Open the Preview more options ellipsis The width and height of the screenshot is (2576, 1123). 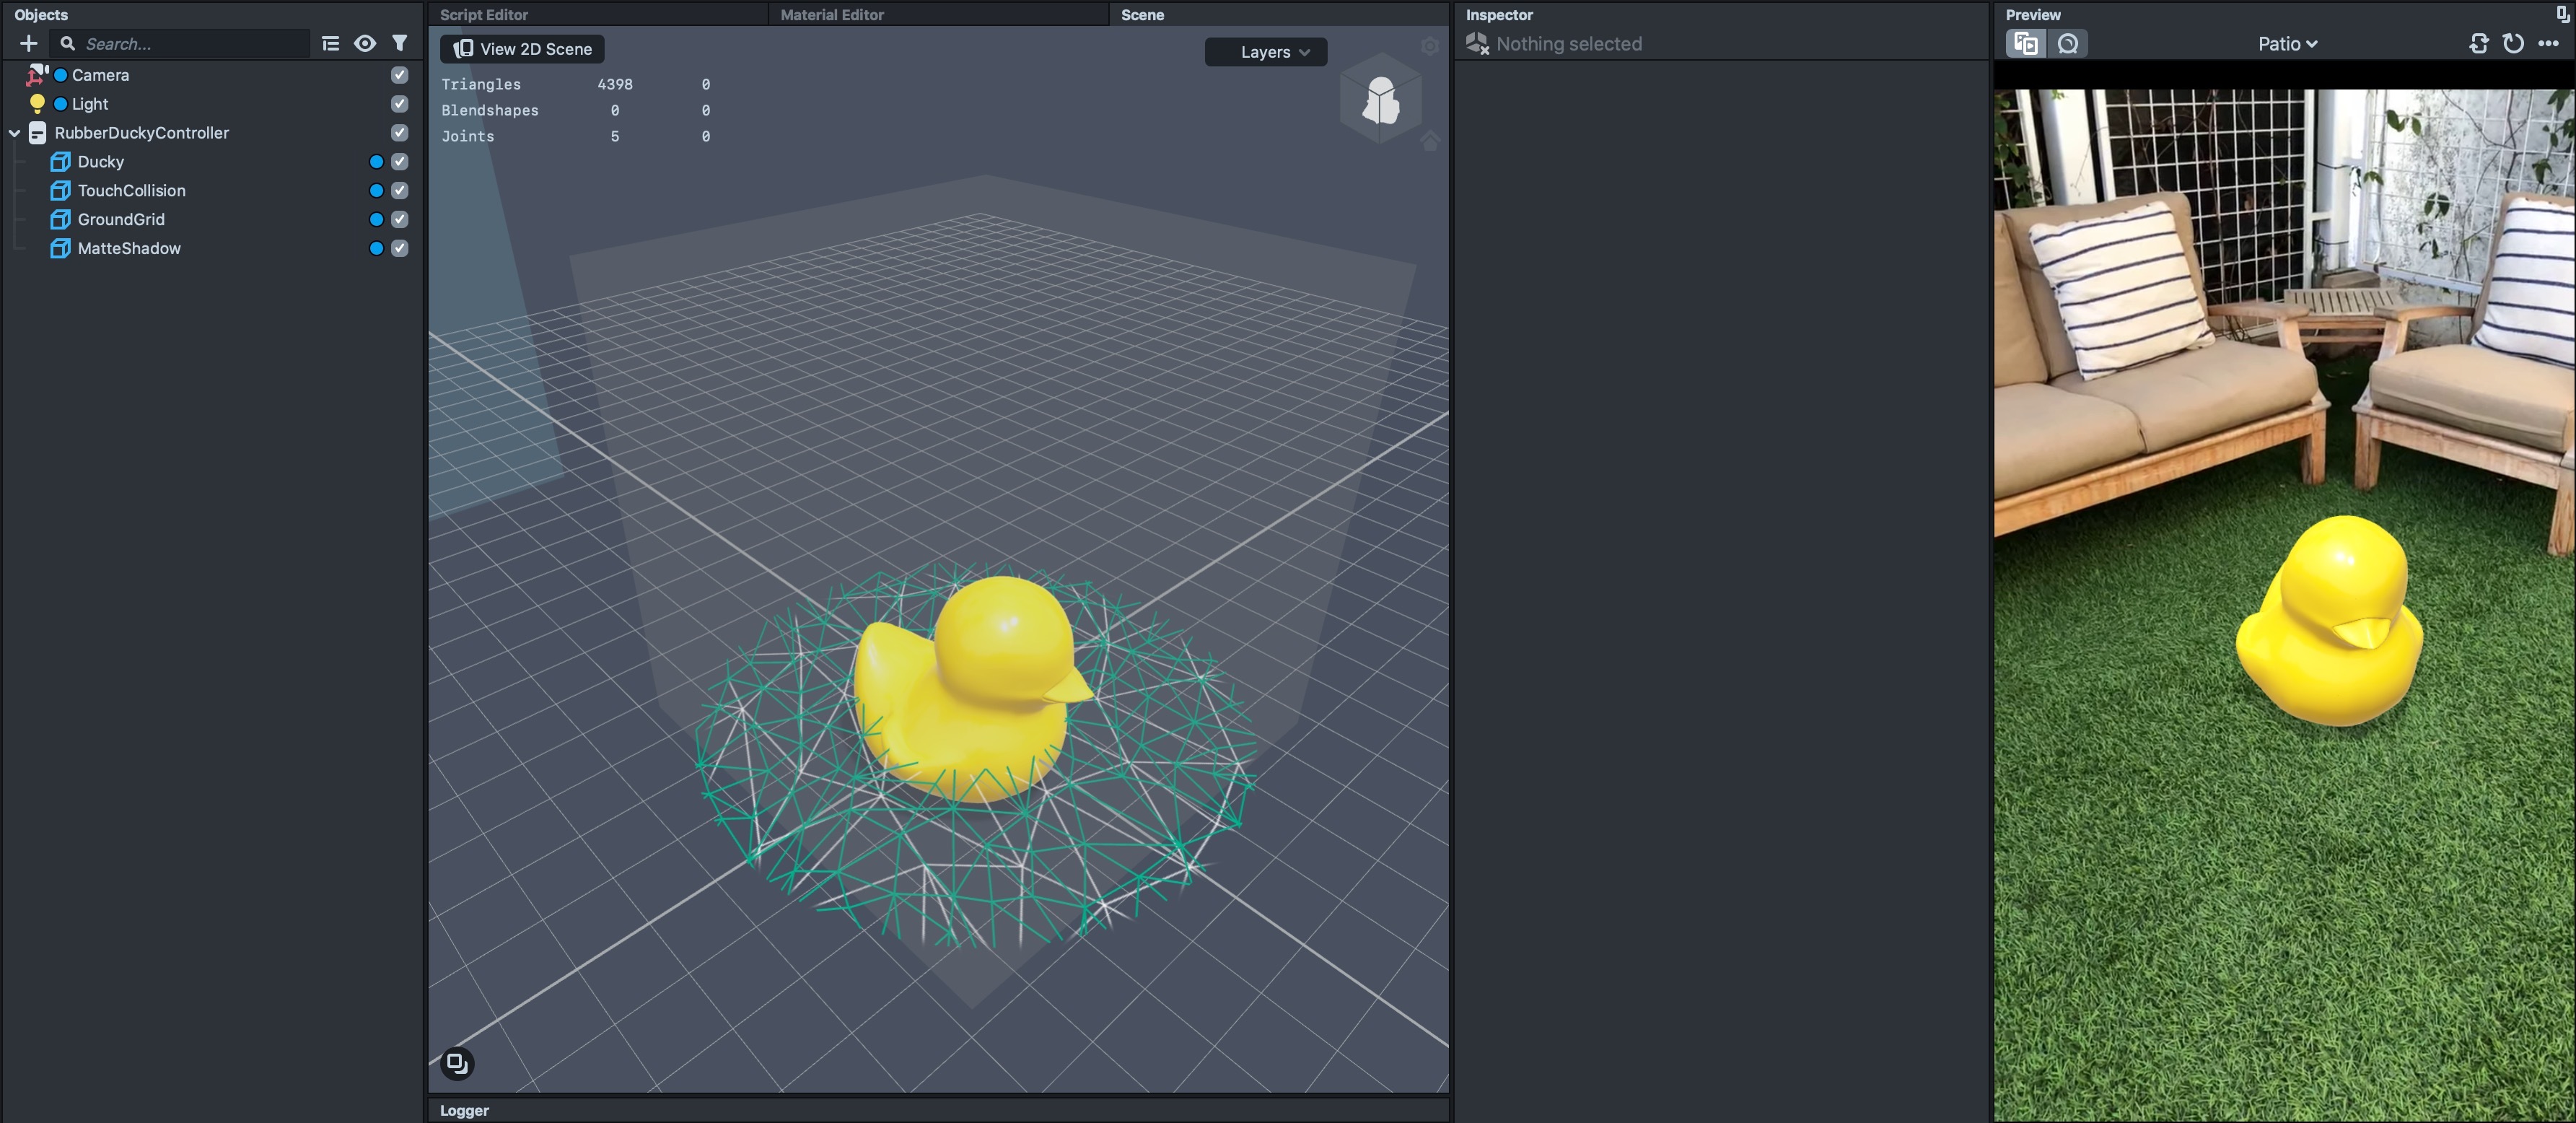coord(2548,44)
